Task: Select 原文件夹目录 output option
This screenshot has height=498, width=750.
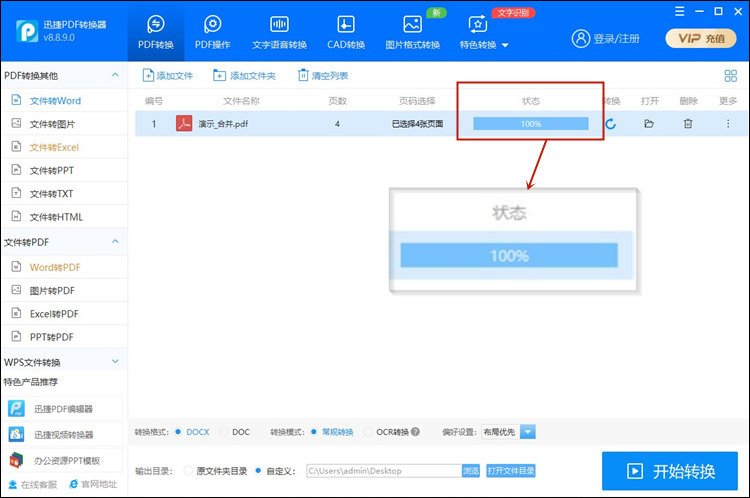Action: coord(216,471)
